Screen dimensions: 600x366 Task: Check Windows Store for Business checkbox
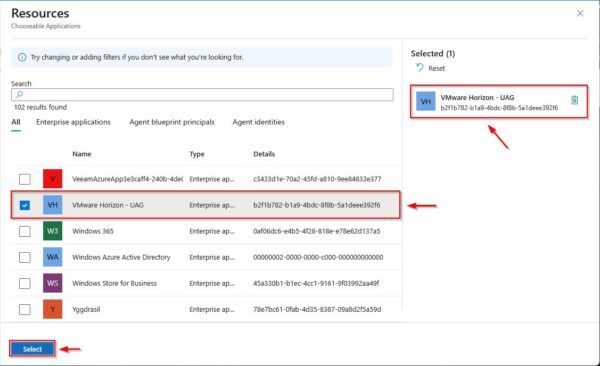25,283
